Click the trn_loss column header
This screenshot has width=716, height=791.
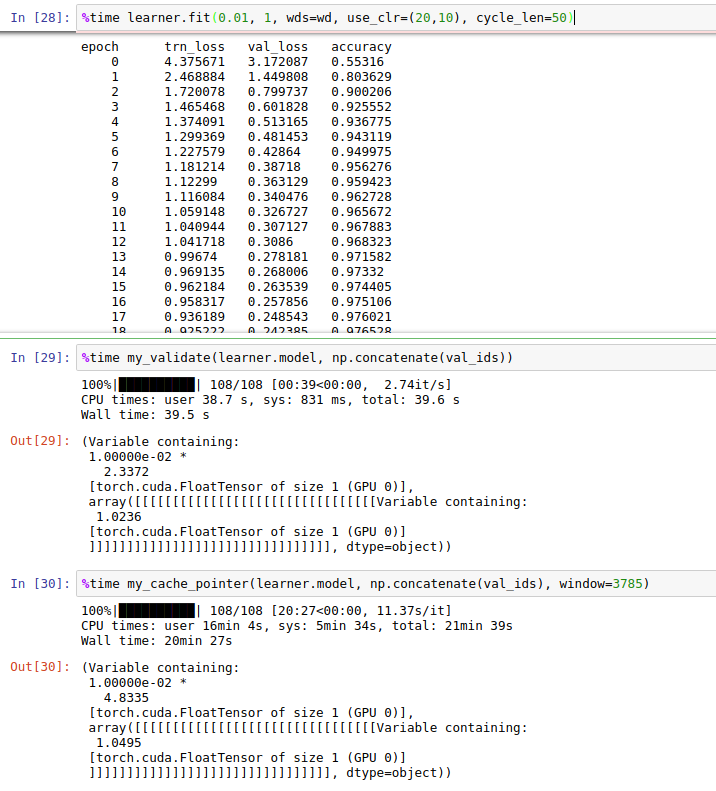click(193, 47)
